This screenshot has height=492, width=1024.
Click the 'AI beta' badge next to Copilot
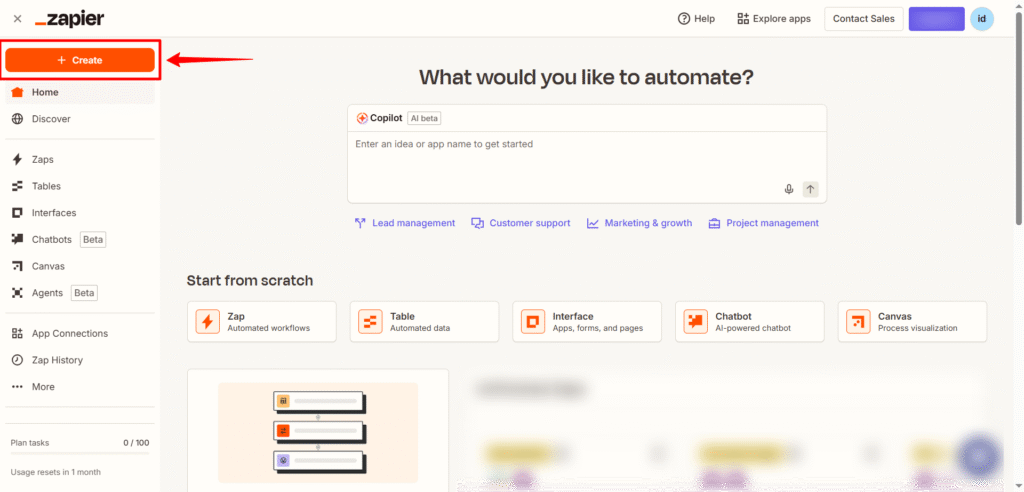(424, 118)
